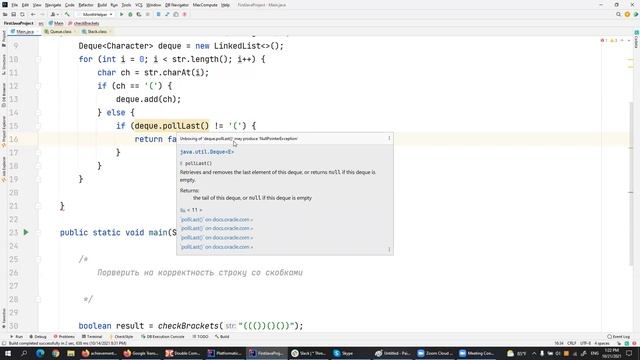Open Search Everywhere magnifier icon at top right
The height and width of the screenshot is (360, 640).
(x=618, y=14)
